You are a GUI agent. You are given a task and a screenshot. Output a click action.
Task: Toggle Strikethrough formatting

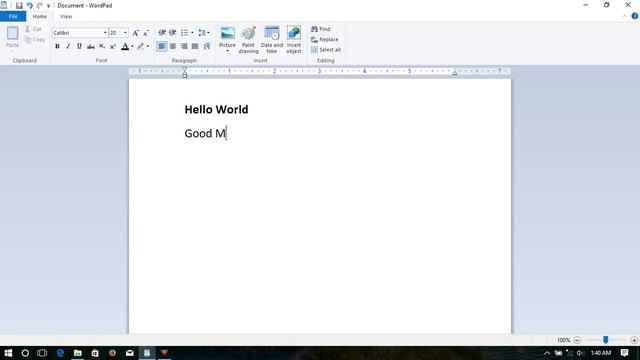pyautogui.click(x=91, y=46)
